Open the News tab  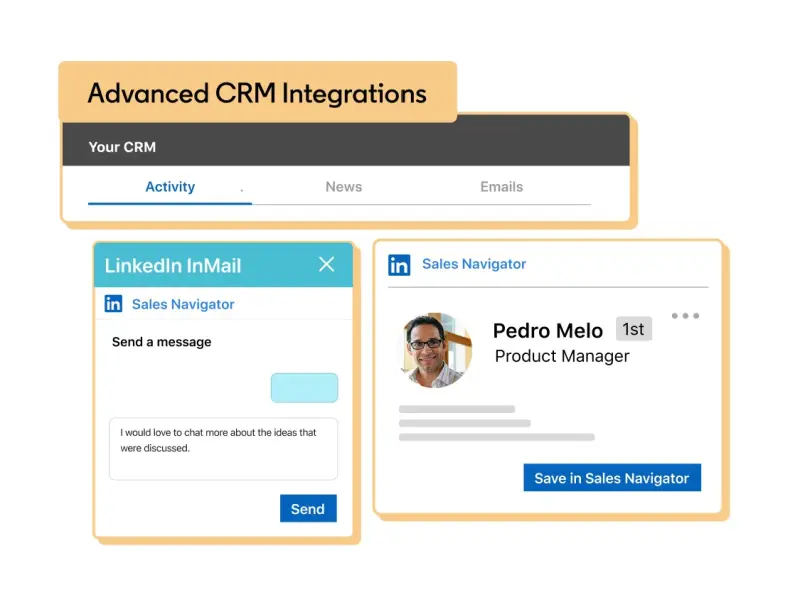click(343, 187)
